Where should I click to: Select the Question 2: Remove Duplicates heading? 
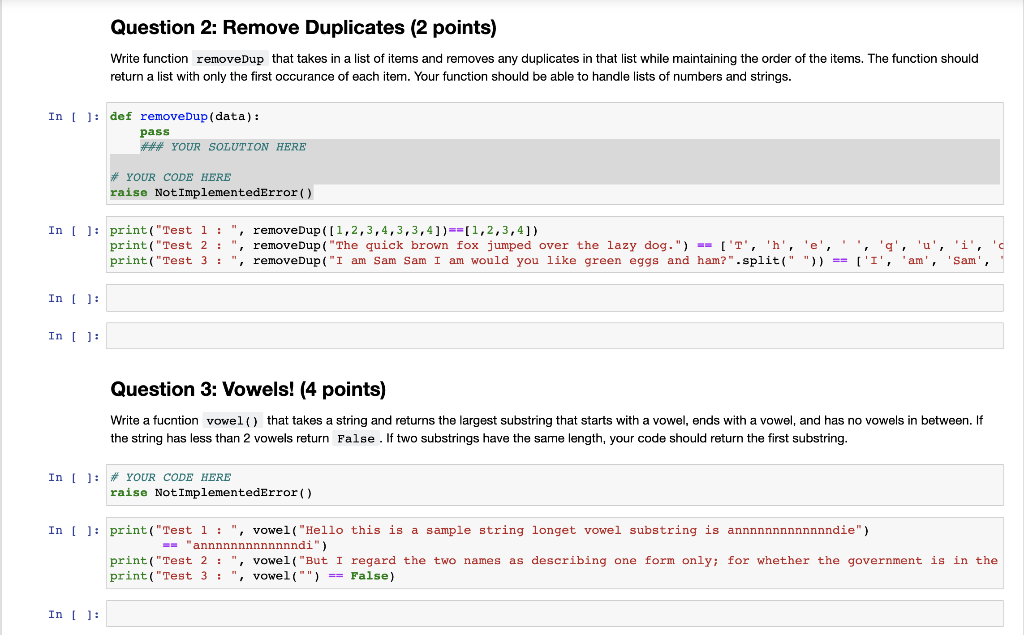click(300, 27)
